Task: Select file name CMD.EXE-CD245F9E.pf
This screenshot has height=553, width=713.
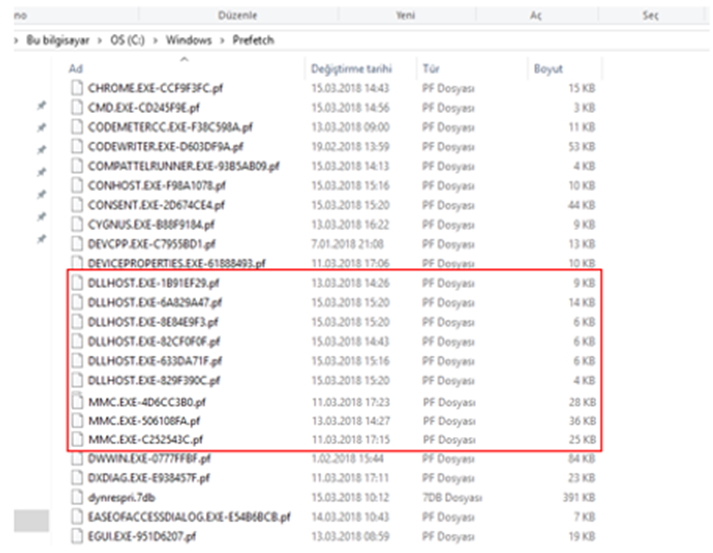Action: (x=144, y=107)
